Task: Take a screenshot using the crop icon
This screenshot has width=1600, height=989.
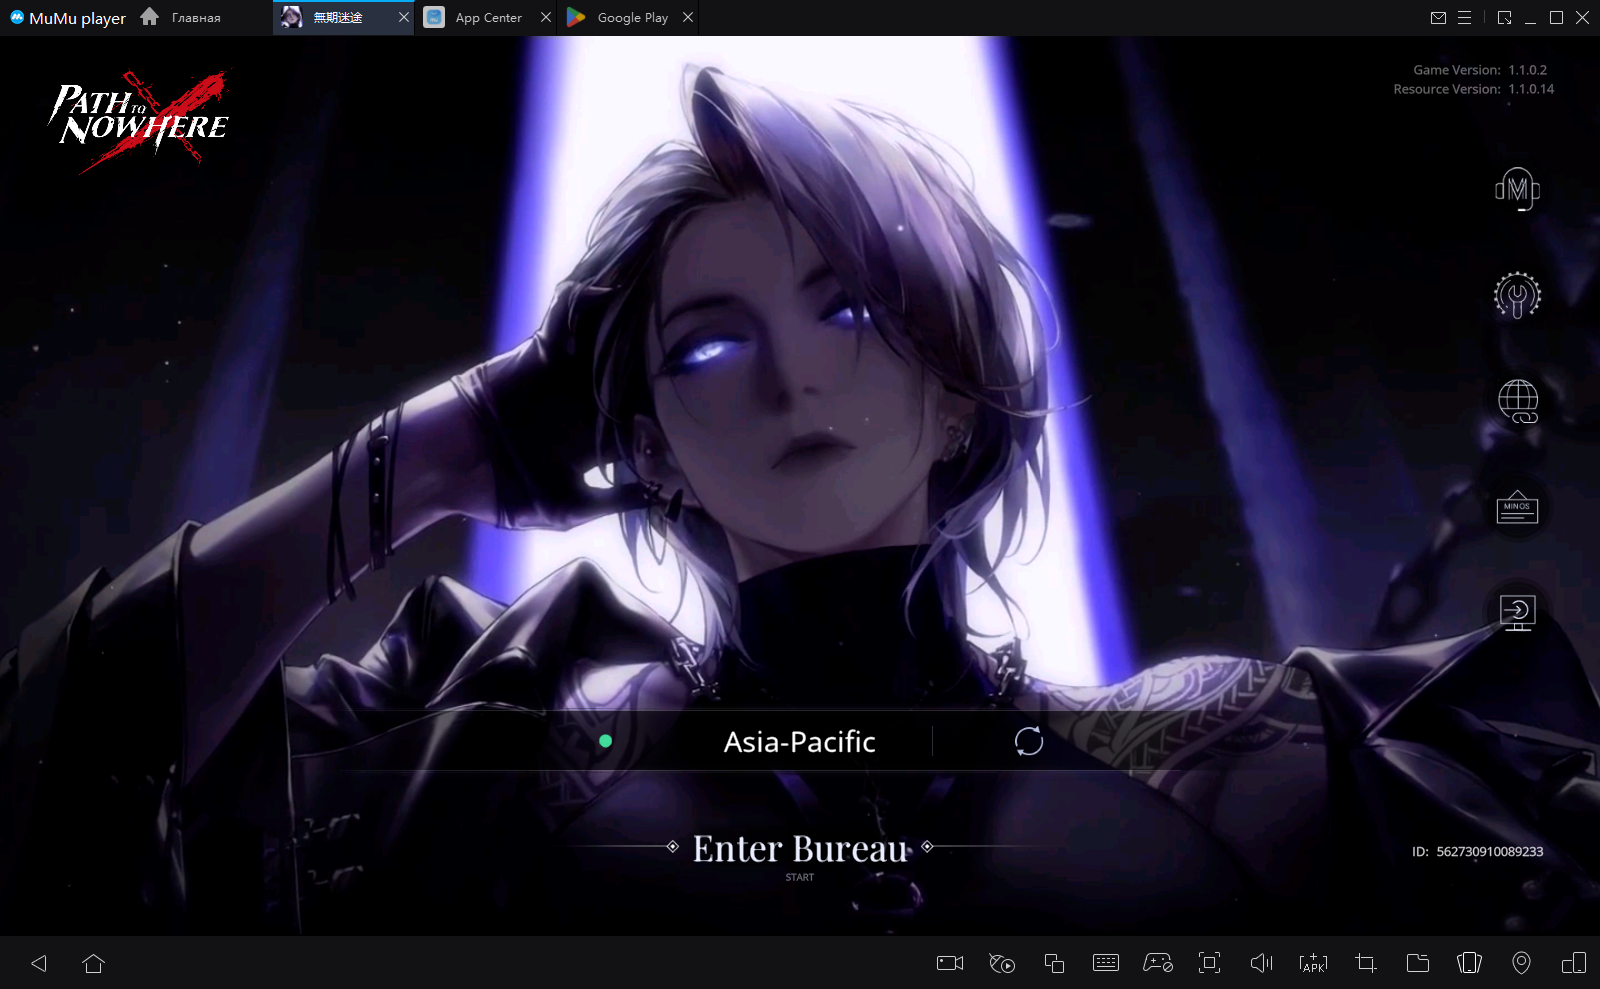Action: [x=1365, y=963]
